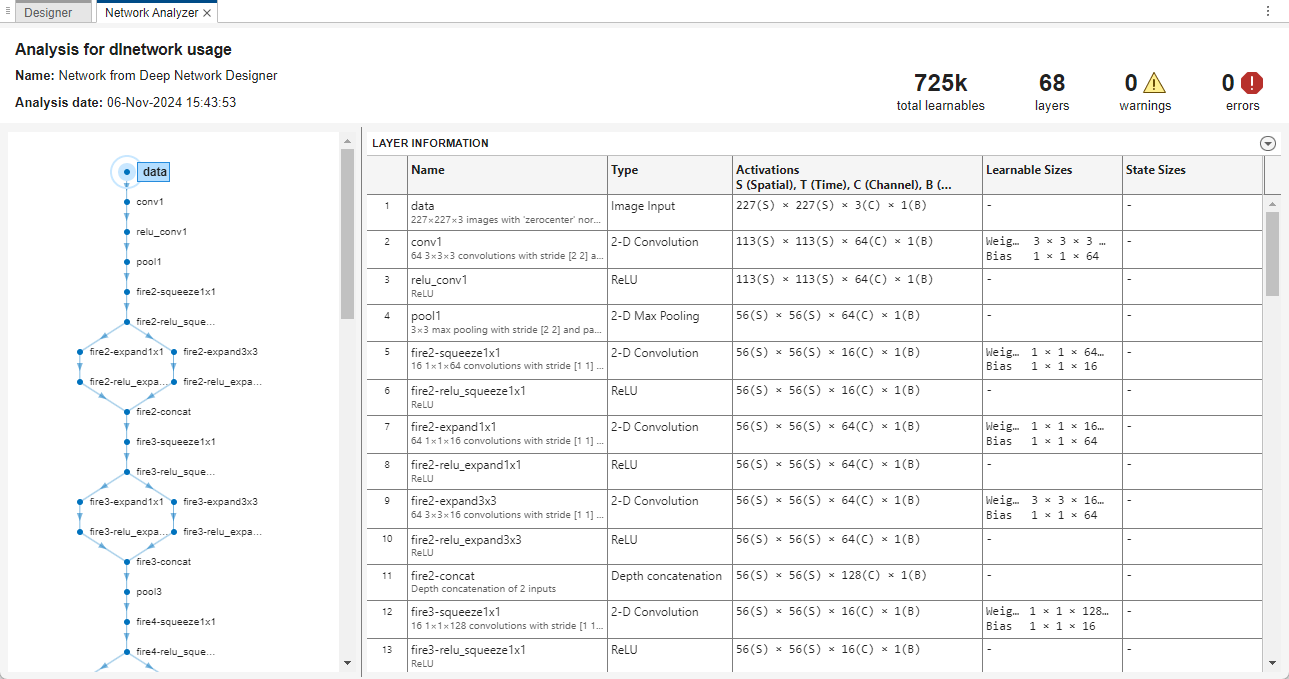Select fire2-squeeze1x1 row in table
Screen dimensions: 1289x679
[815, 360]
